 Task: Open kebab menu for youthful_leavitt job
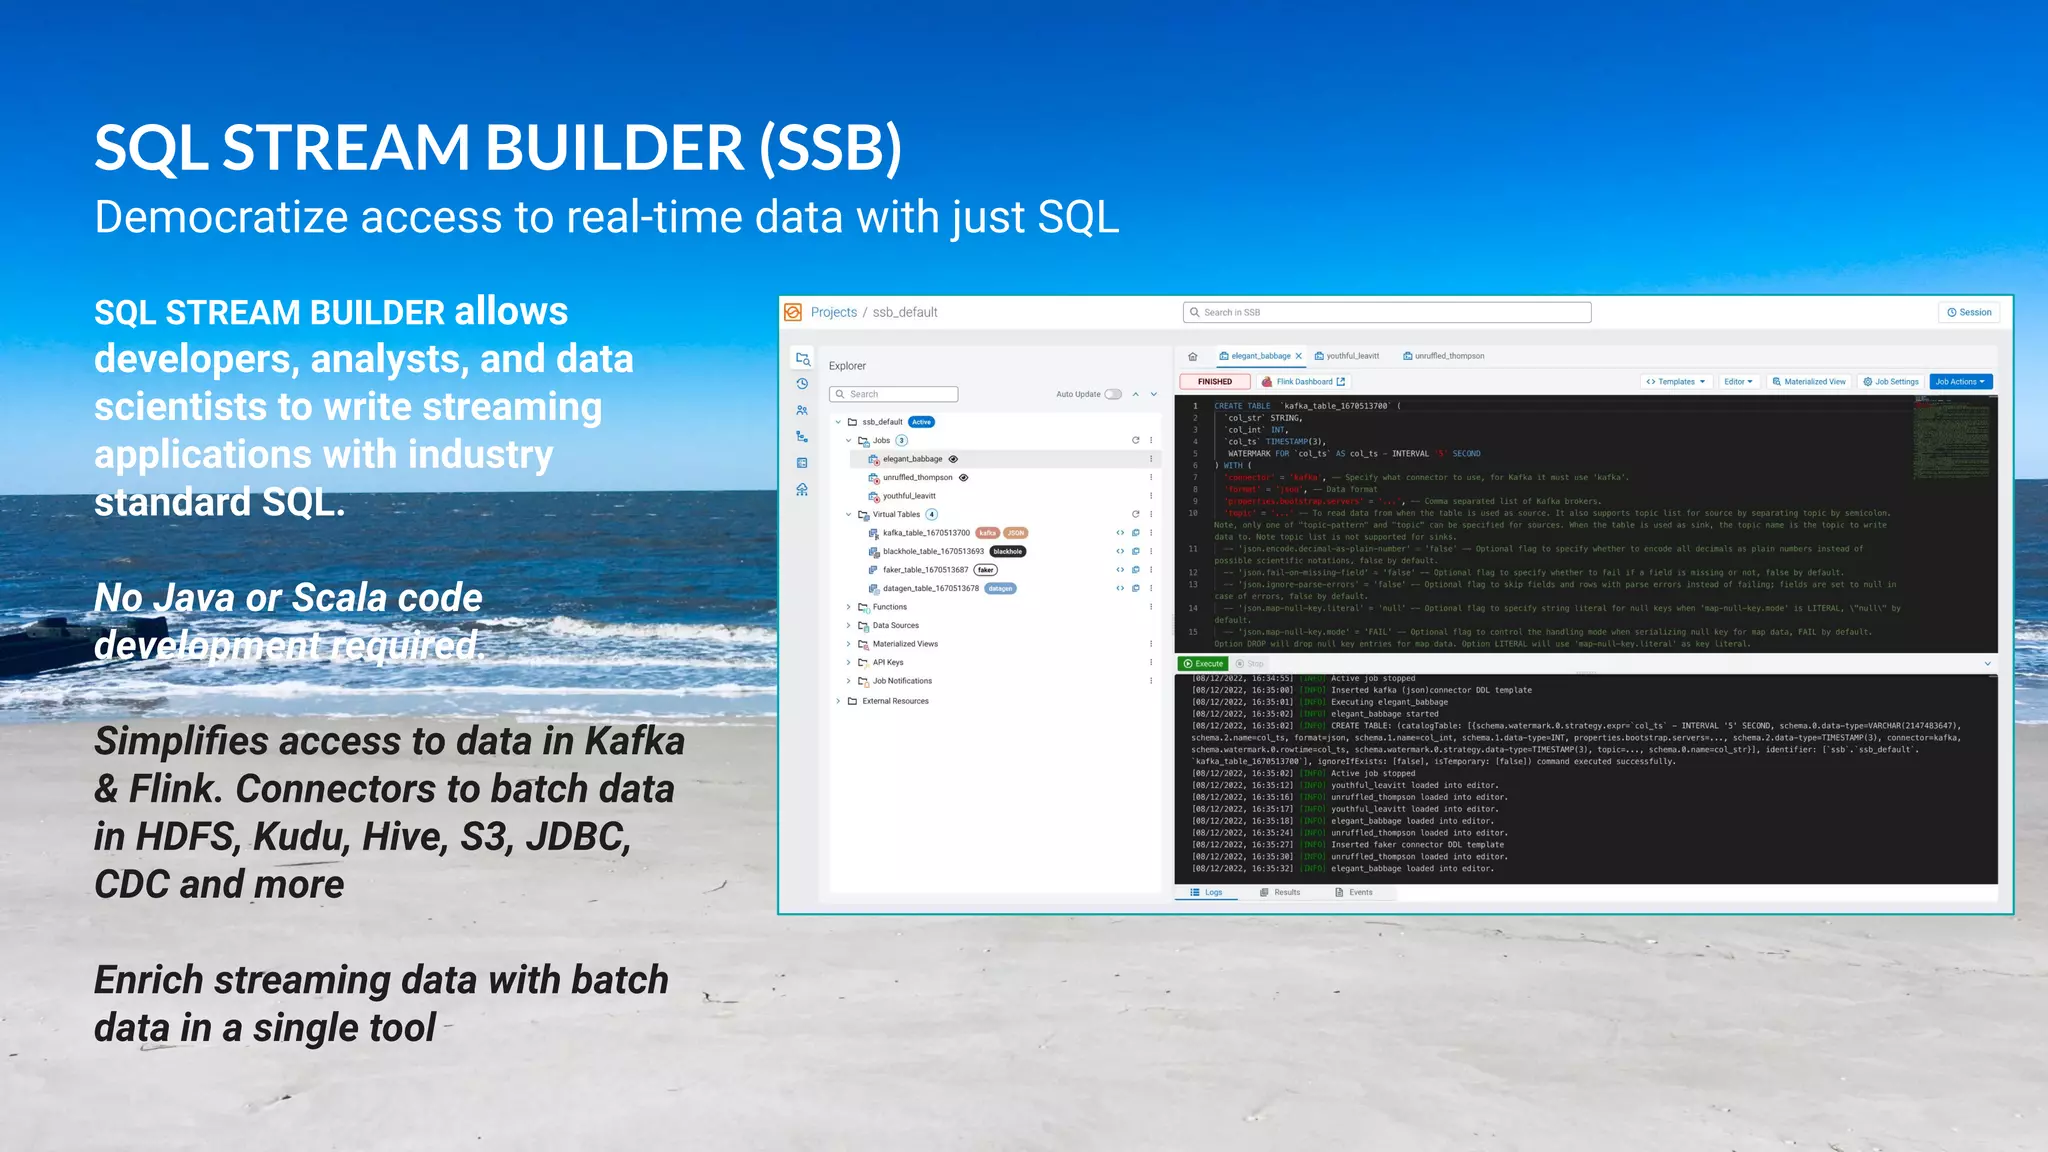1151,496
